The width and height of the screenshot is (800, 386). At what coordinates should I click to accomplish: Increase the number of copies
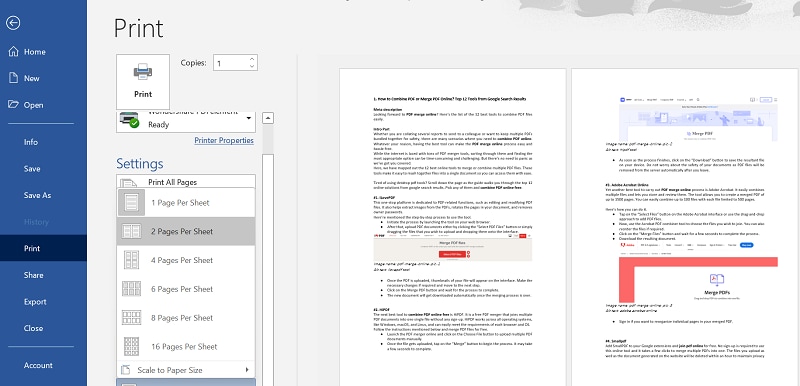click(x=252, y=60)
